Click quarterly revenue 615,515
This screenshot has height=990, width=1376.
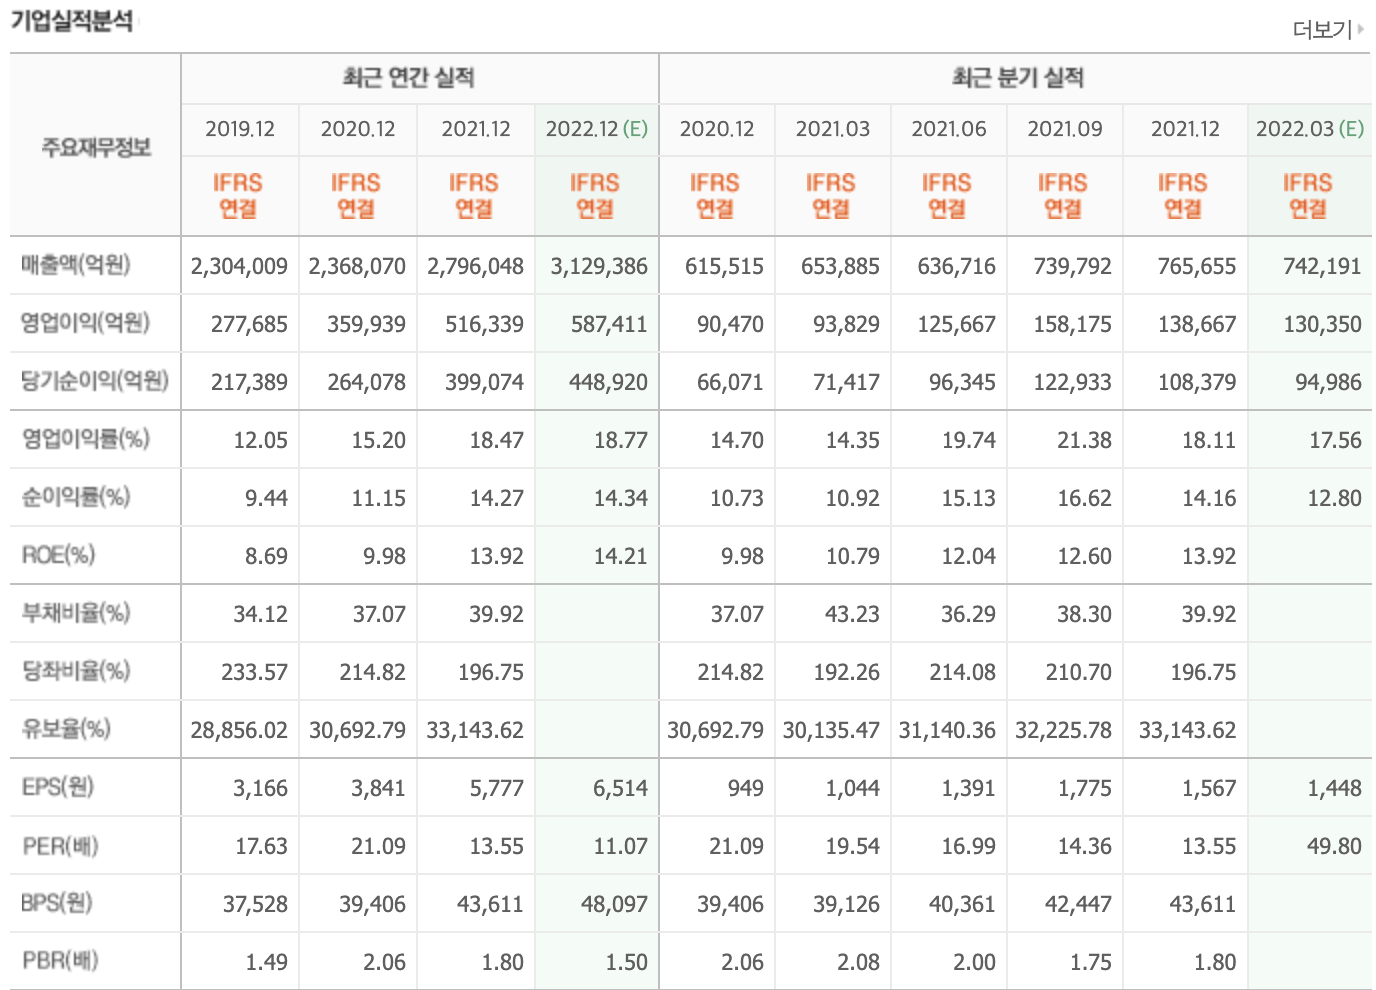pos(724,267)
